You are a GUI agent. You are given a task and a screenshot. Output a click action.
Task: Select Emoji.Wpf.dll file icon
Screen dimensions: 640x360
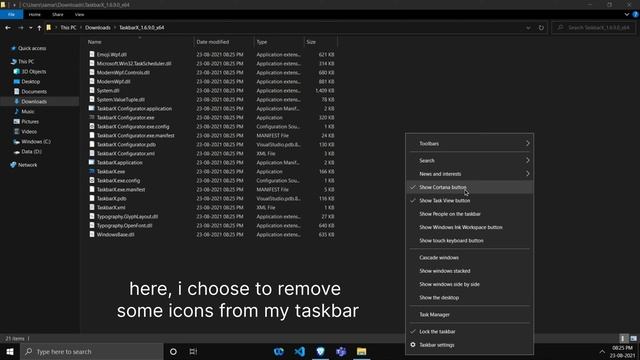click(x=92, y=54)
